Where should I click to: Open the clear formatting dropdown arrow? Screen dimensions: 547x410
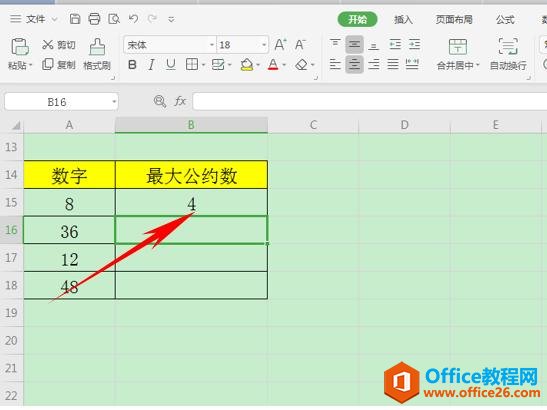pyautogui.click(x=313, y=65)
